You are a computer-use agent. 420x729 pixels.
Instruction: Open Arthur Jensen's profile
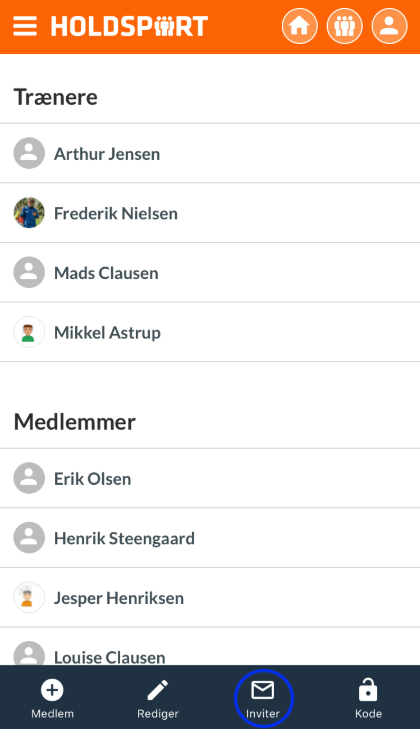click(210, 153)
